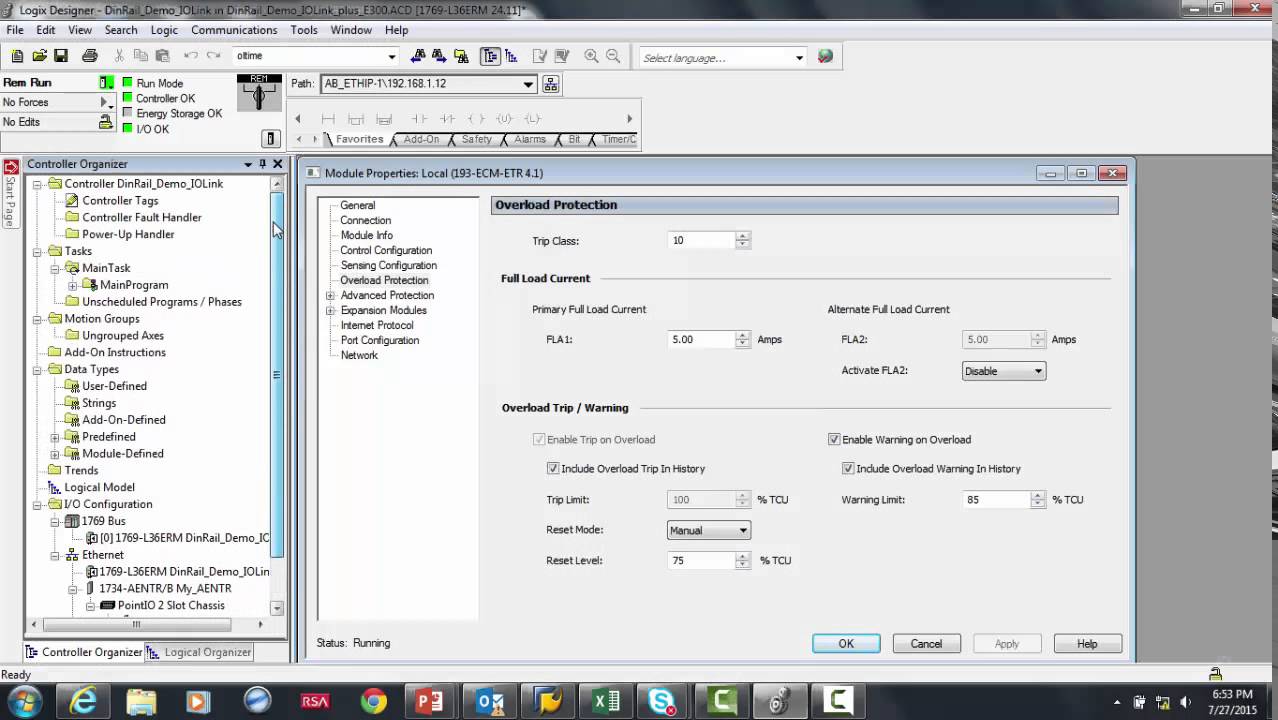
Task: Click the FLA1 5.00 input field
Action: [x=702, y=340]
